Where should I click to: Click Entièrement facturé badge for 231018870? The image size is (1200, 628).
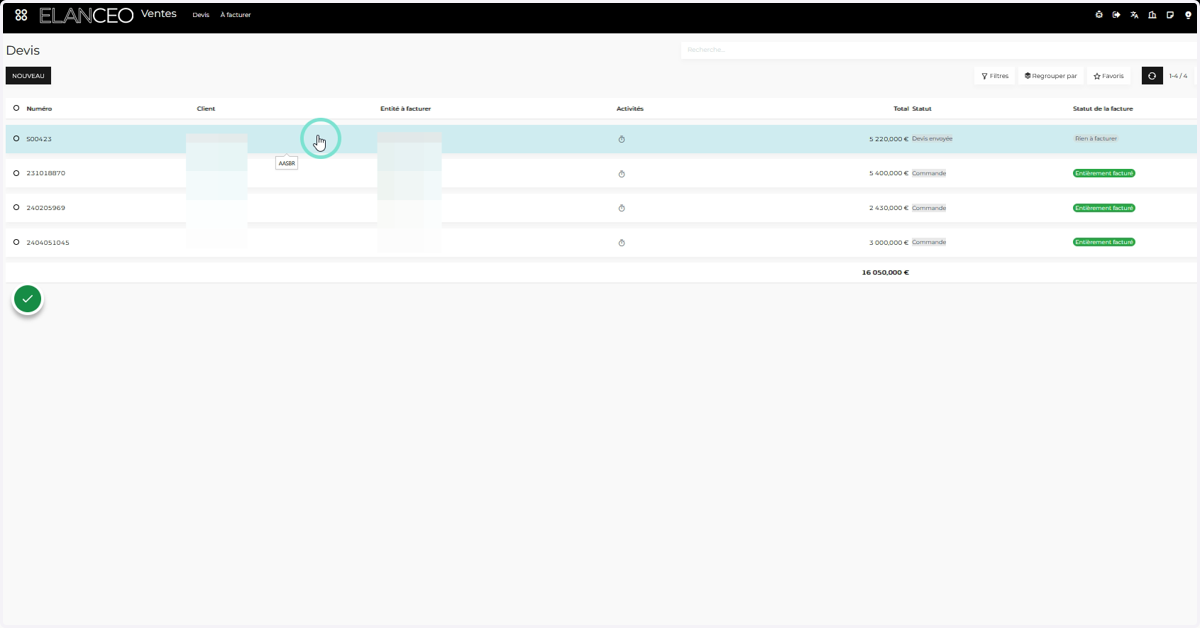[1104, 173]
